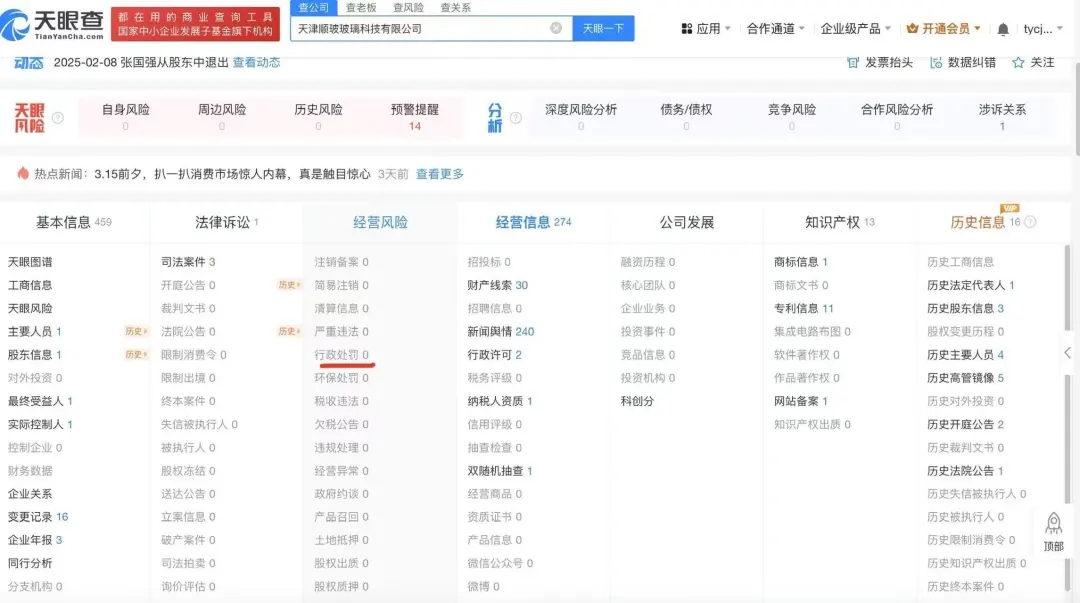Screen dimensions: 1080x603
Task: Expand the 开通会员 dropdown
Action: 977,28
